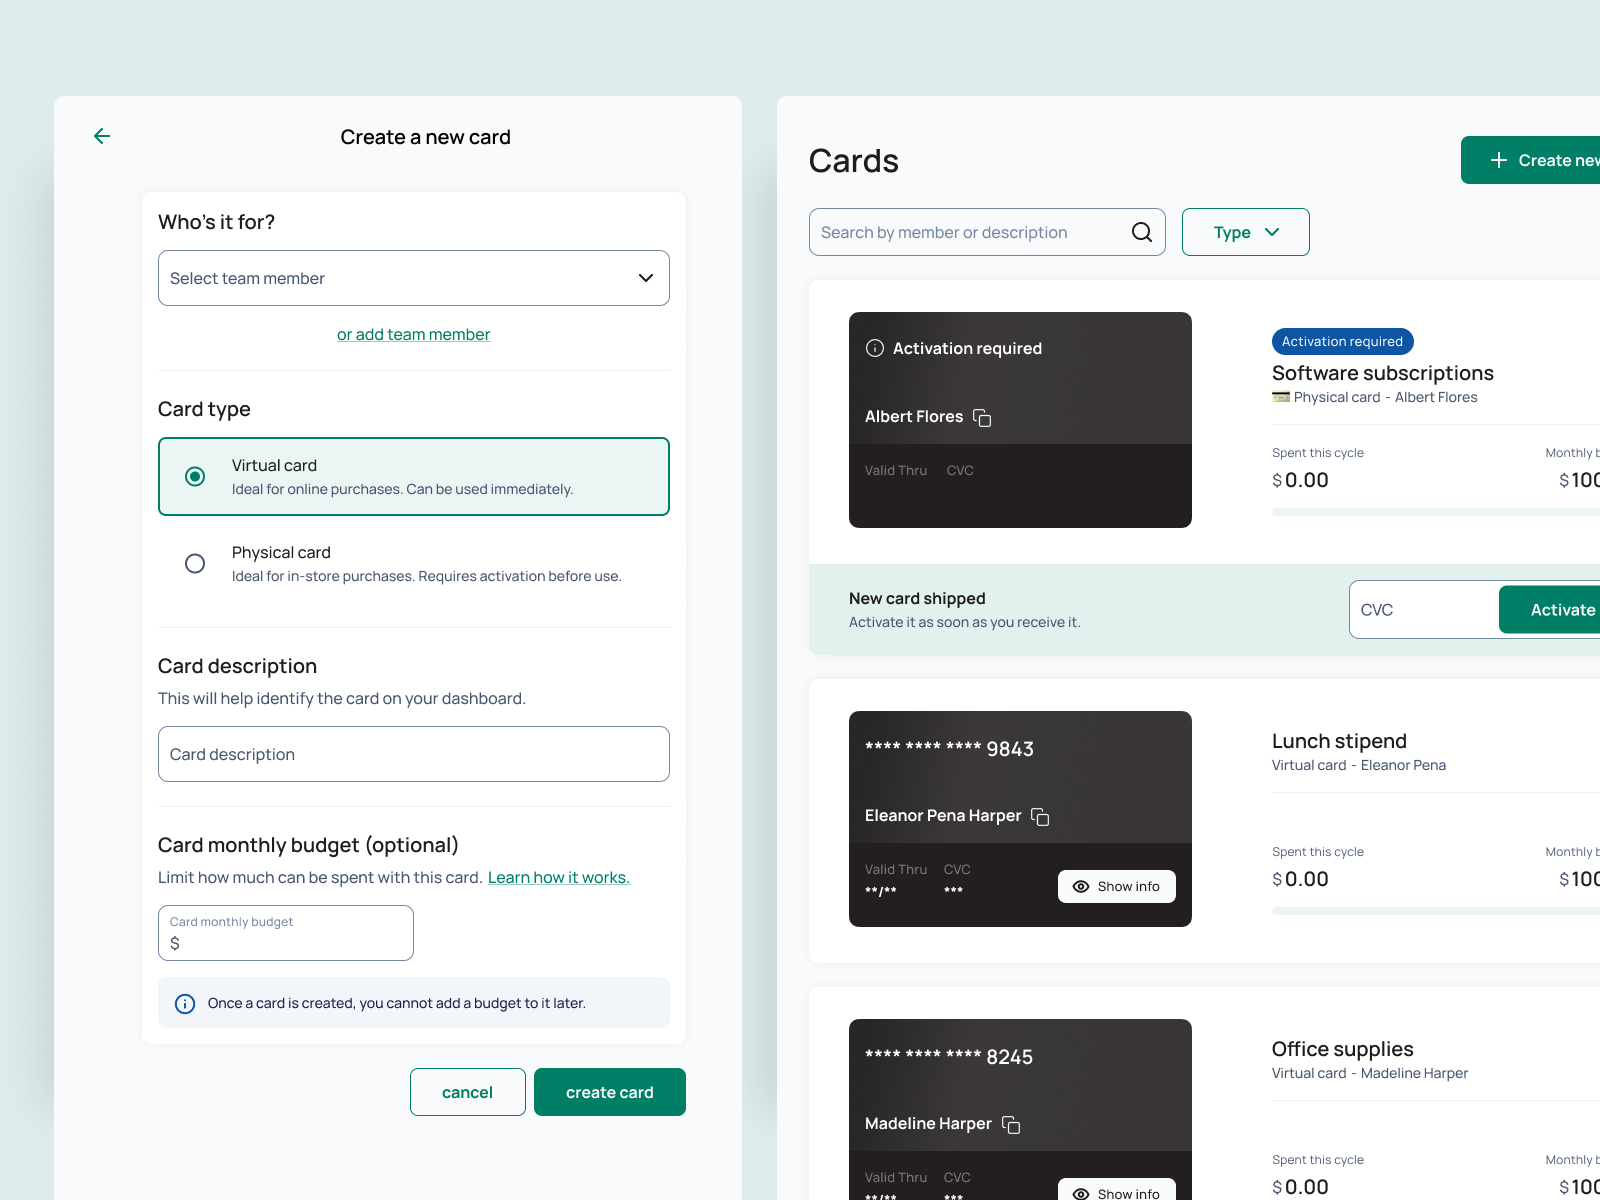Viewport: 1600px width, 1200px height.
Task: Click the small card icon beside Physical card label
Action: point(1281,397)
